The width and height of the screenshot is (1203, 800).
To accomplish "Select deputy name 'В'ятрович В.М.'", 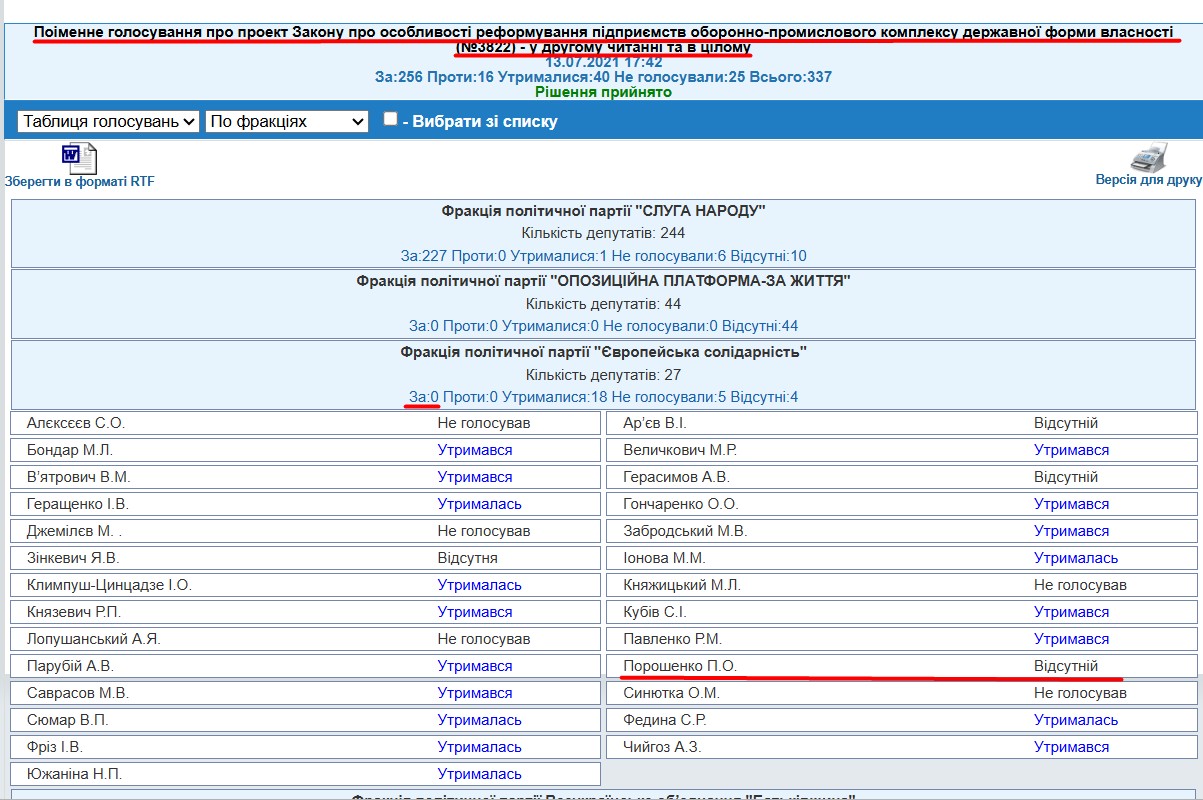I will point(79,477).
